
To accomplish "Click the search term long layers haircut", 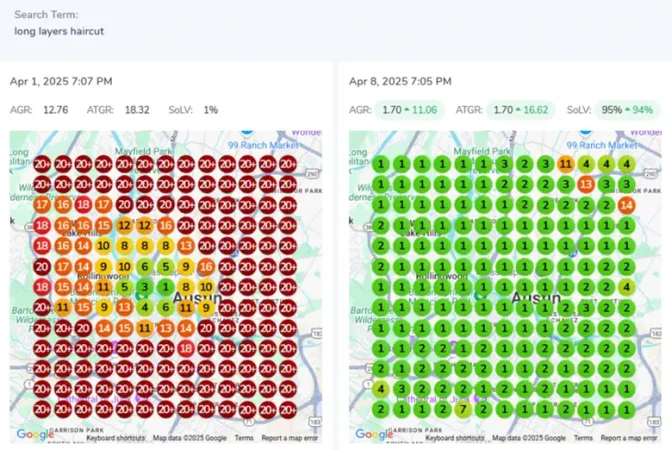I will [59, 31].
